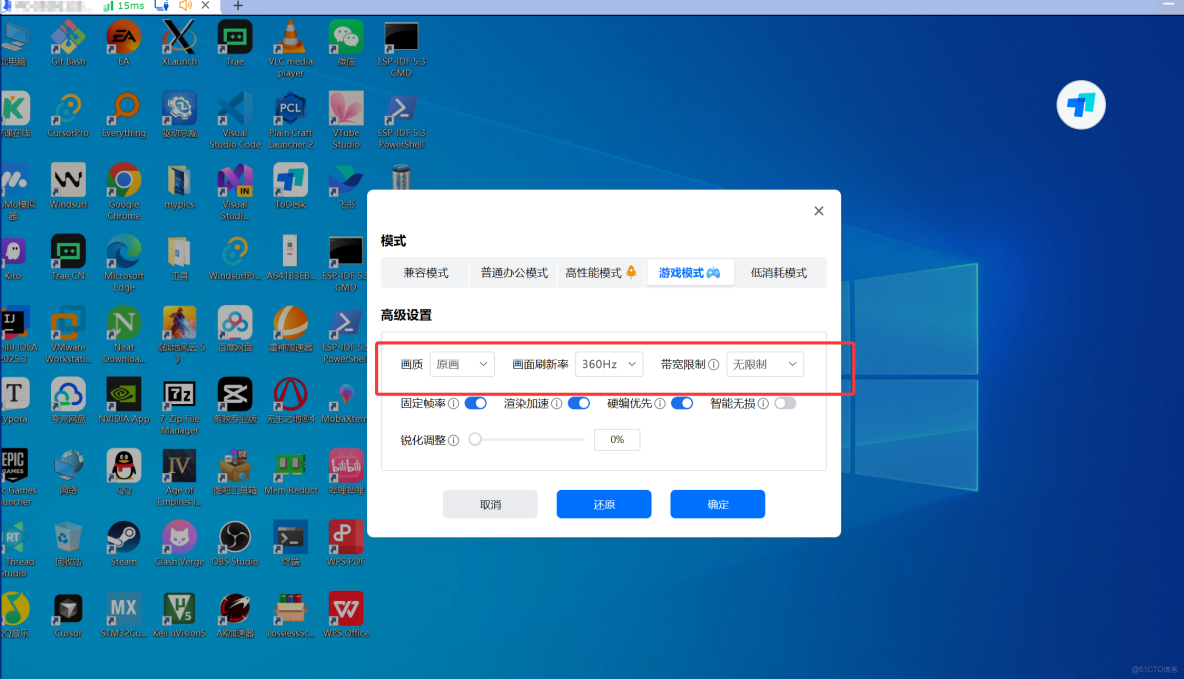1184x679 pixels.
Task: Open Git Bash
Action: coord(67,40)
